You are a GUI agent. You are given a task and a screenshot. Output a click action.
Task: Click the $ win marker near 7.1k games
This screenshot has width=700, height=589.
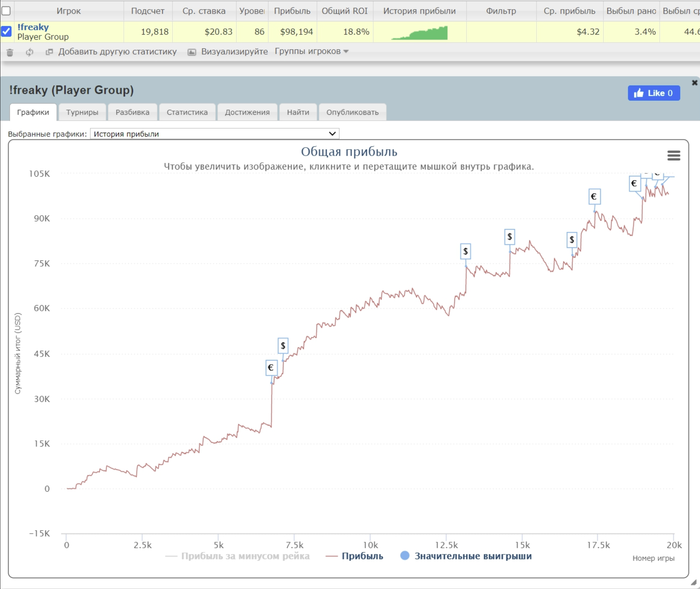pos(283,346)
